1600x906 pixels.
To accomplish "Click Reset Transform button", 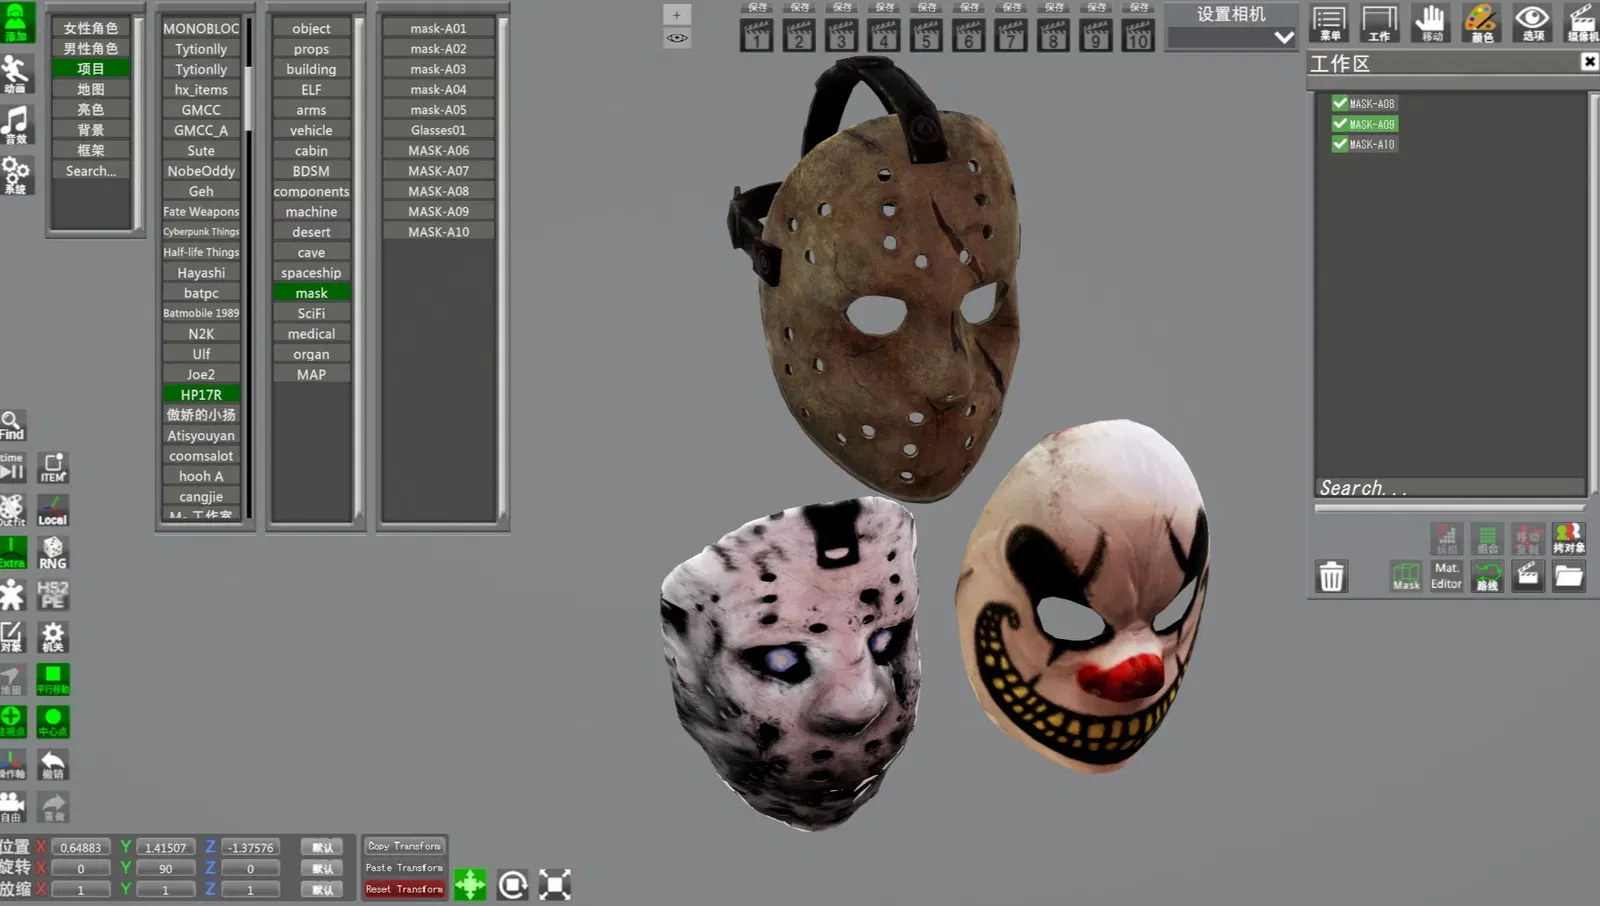I will pyautogui.click(x=404, y=889).
